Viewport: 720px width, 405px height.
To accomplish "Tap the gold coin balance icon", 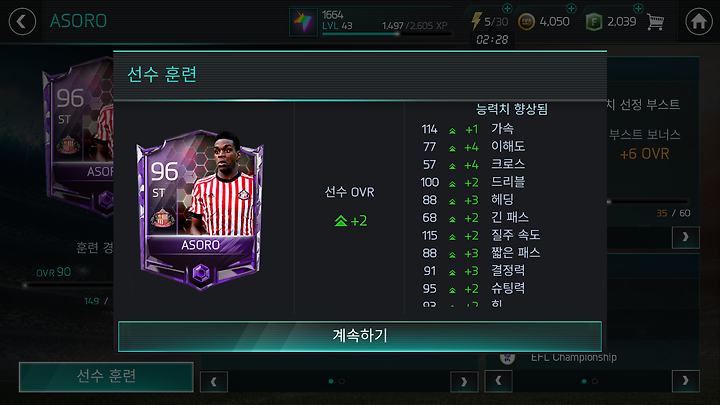I will tap(526, 22).
